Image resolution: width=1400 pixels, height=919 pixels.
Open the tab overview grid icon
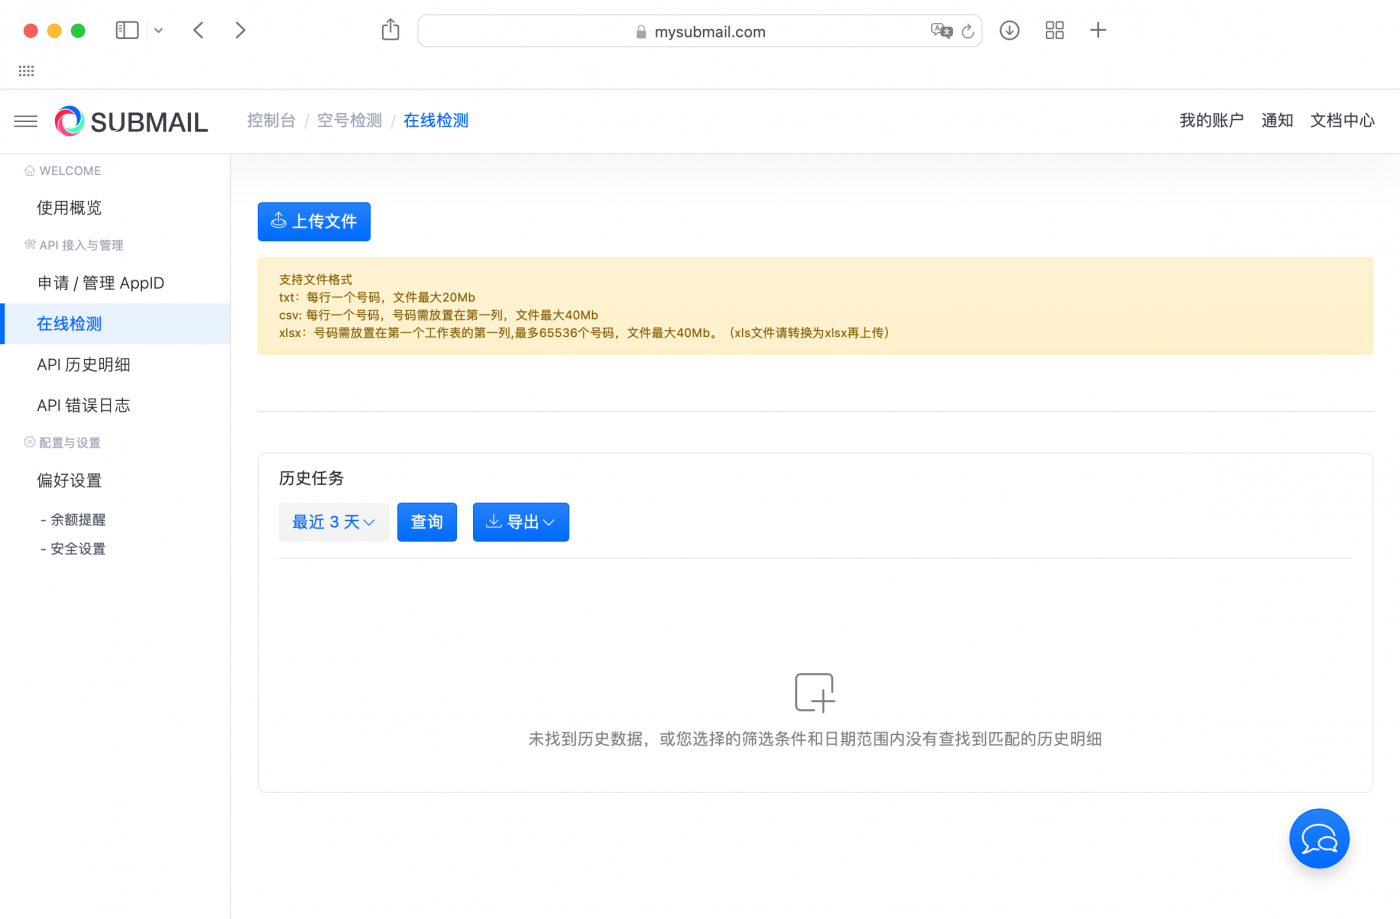click(1054, 30)
